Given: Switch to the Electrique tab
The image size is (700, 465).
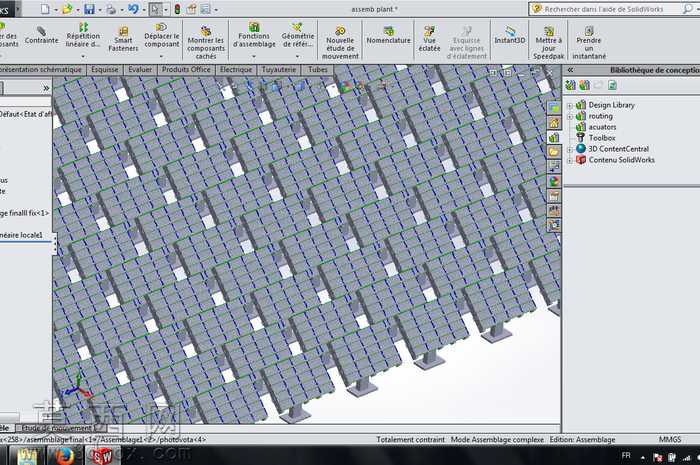Looking at the screenshot, I should coord(236,70).
